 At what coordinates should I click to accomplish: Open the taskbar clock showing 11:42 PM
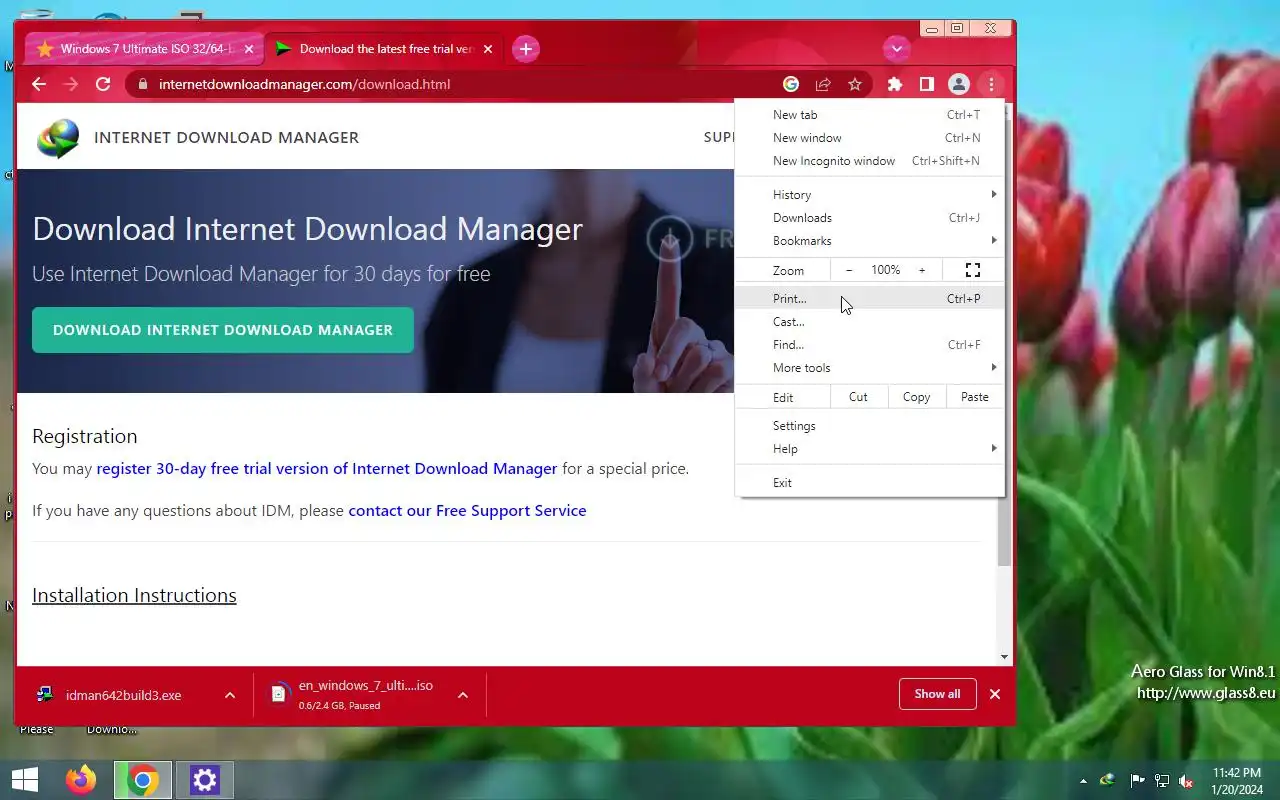click(x=1236, y=781)
